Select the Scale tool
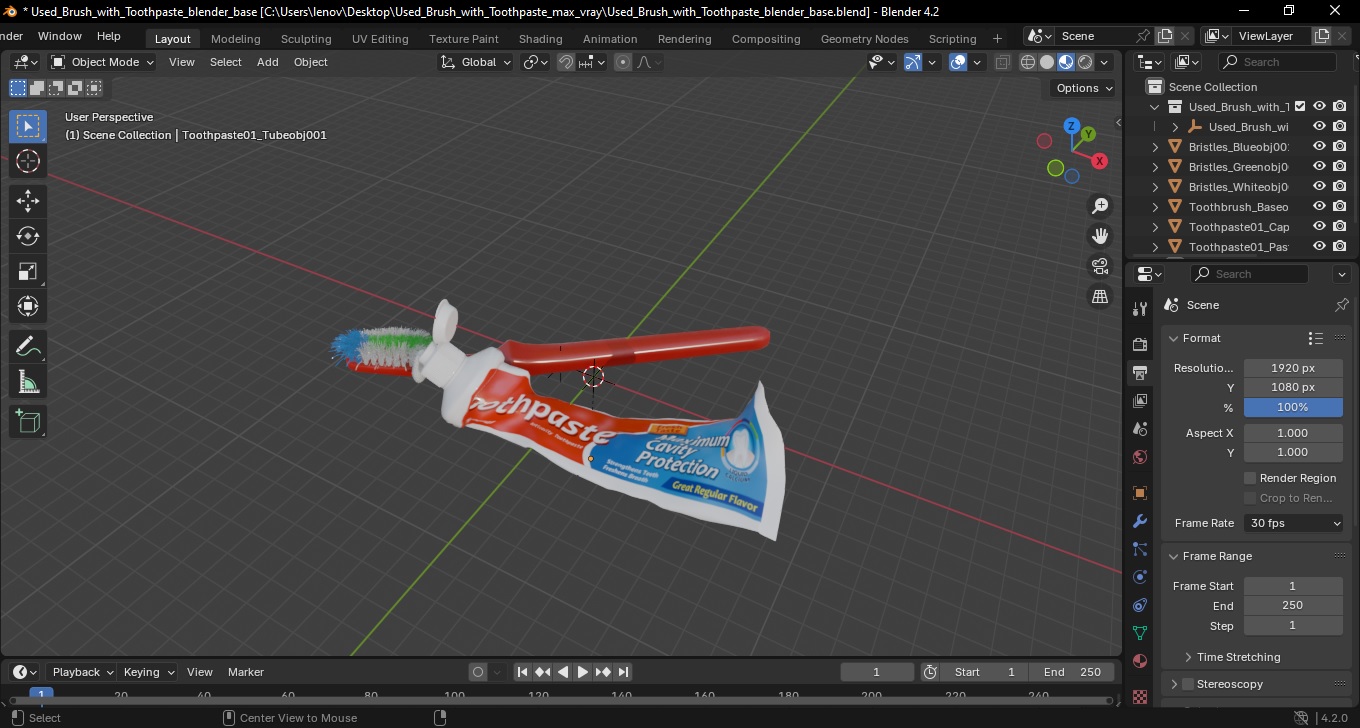The height and width of the screenshot is (728, 1360). (x=28, y=271)
